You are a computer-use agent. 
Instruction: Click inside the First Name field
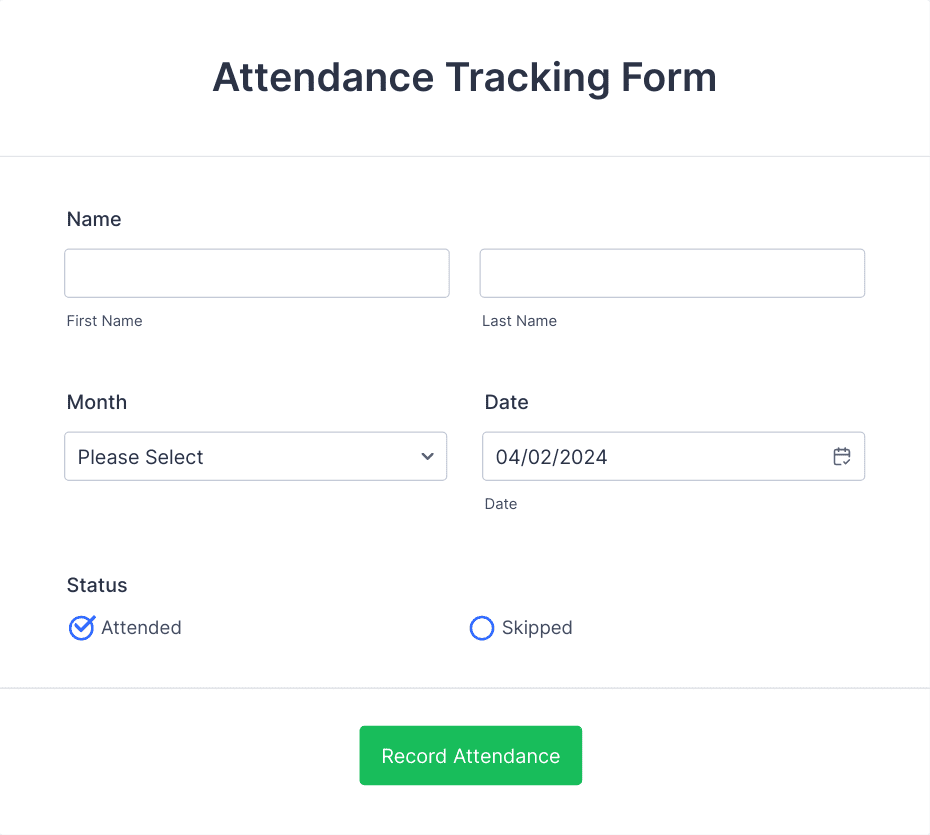pyautogui.click(x=256, y=272)
